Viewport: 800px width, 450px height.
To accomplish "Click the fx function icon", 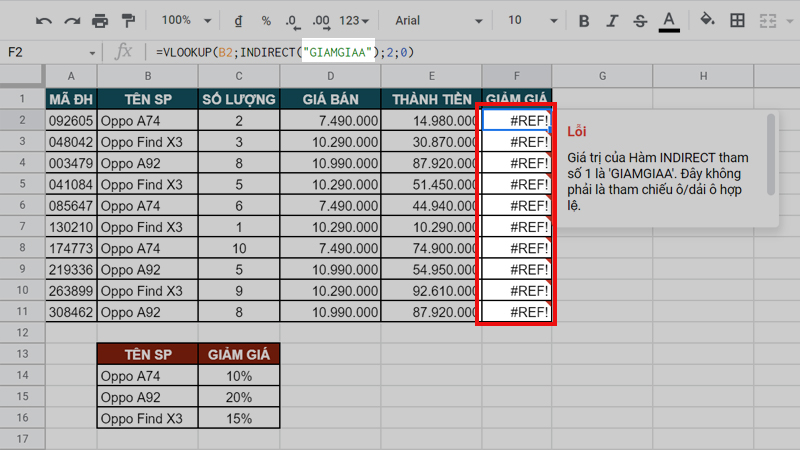I will pos(123,52).
